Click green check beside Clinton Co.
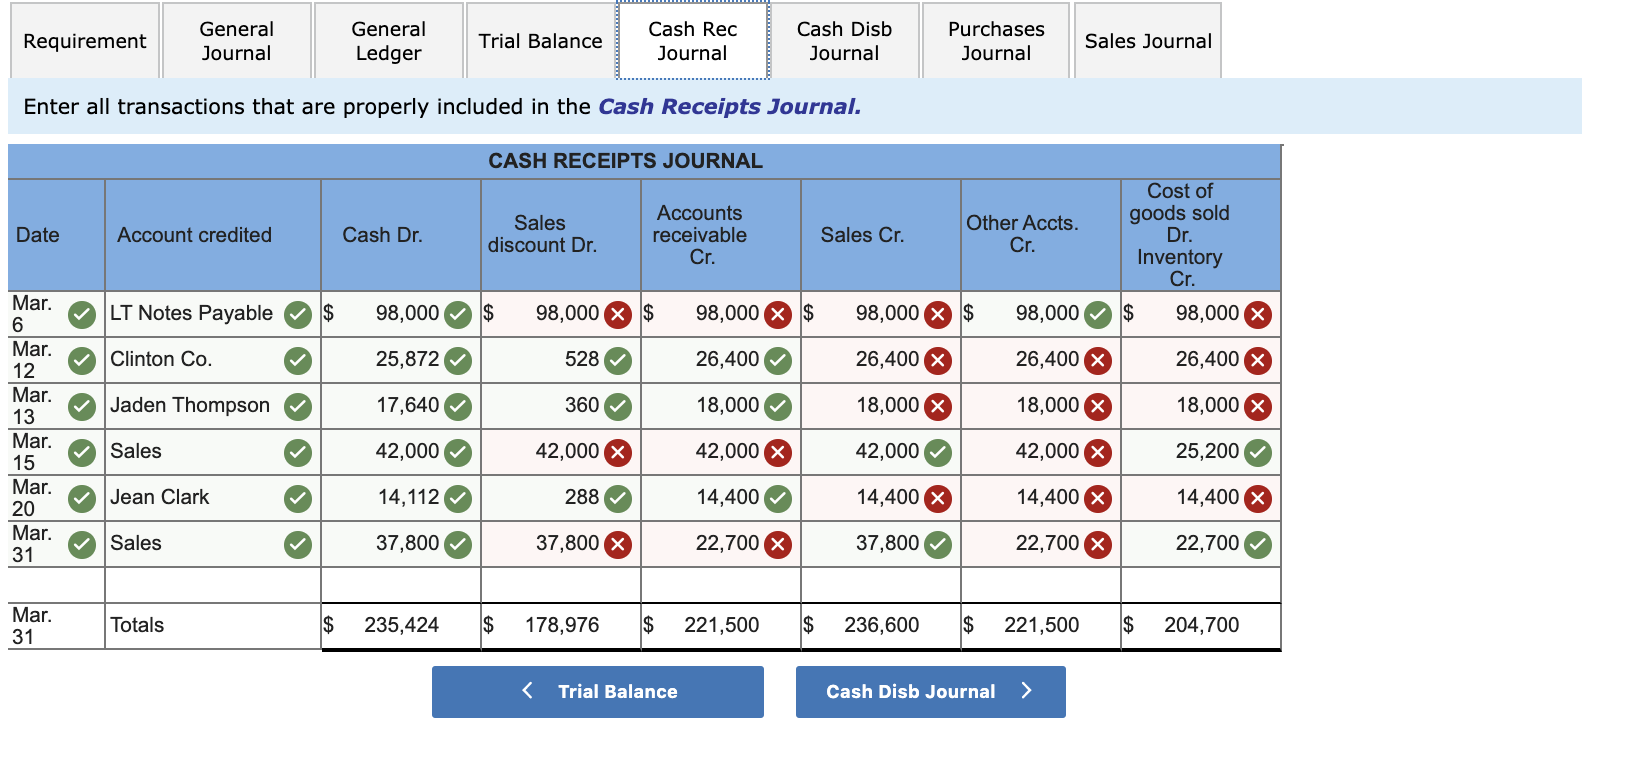Image resolution: width=1628 pixels, height=762 pixels. coord(298,361)
